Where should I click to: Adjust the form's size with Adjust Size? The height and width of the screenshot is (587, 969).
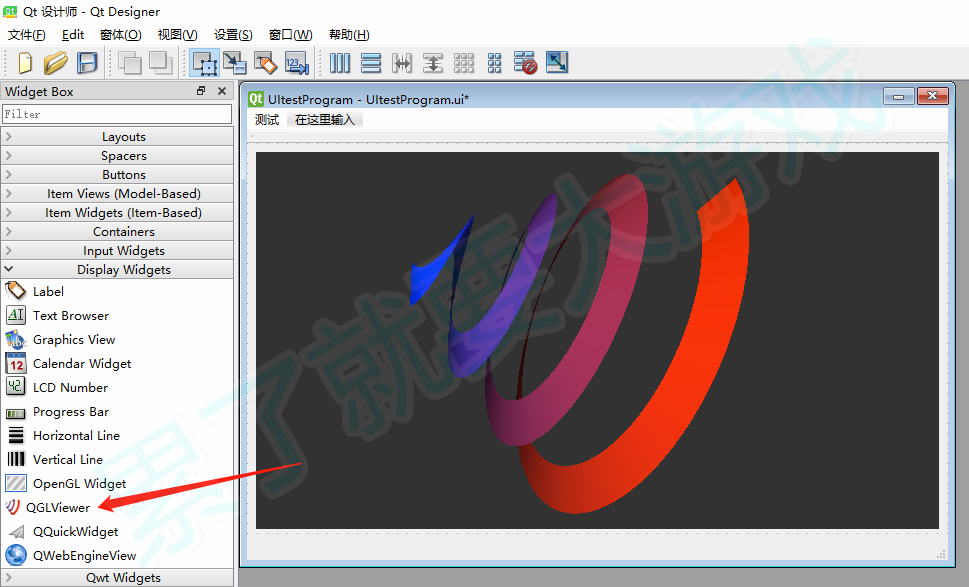click(x=557, y=62)
